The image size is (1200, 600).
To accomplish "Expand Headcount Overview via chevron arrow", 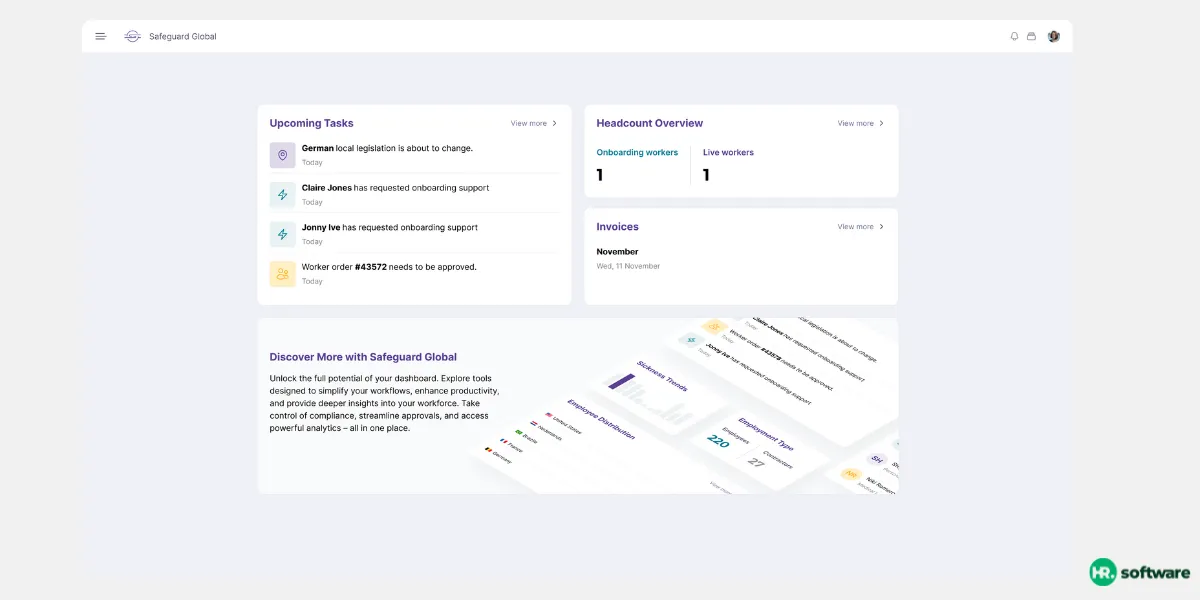I will click(882, 124).
